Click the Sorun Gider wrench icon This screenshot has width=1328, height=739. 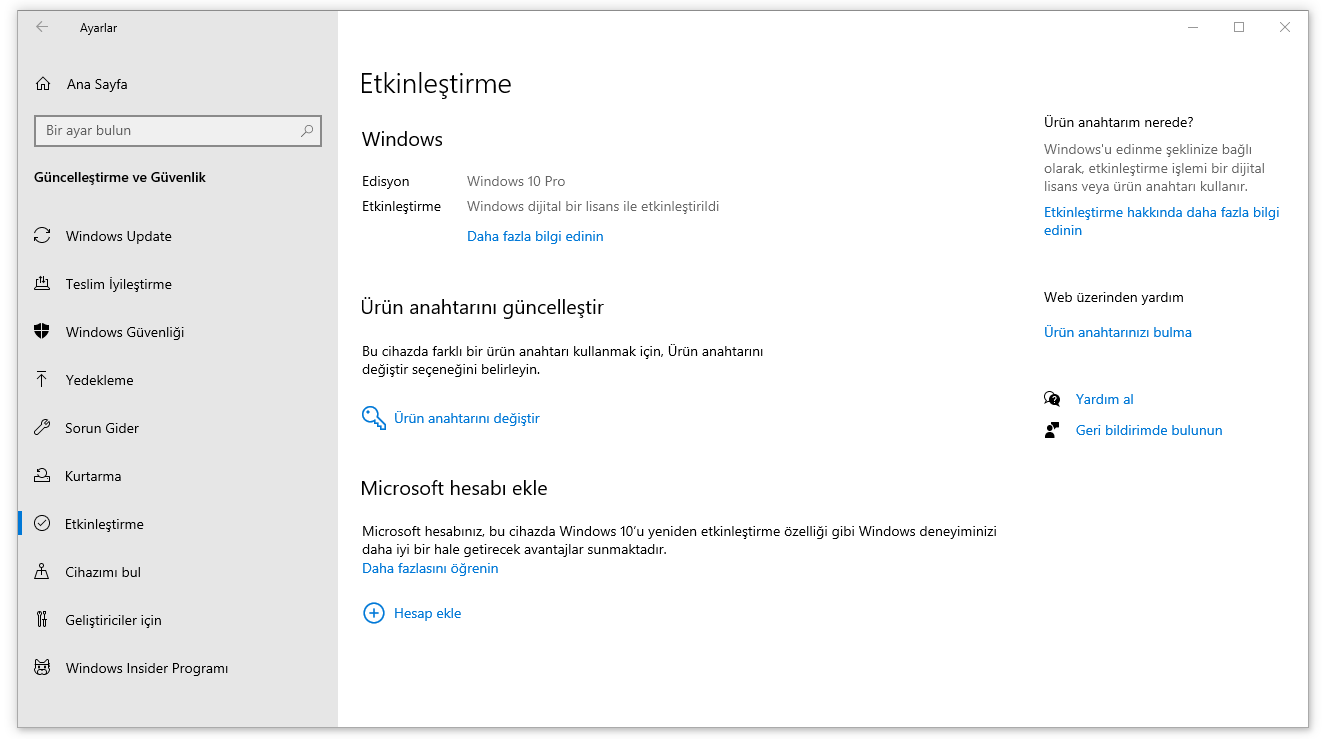42,428
